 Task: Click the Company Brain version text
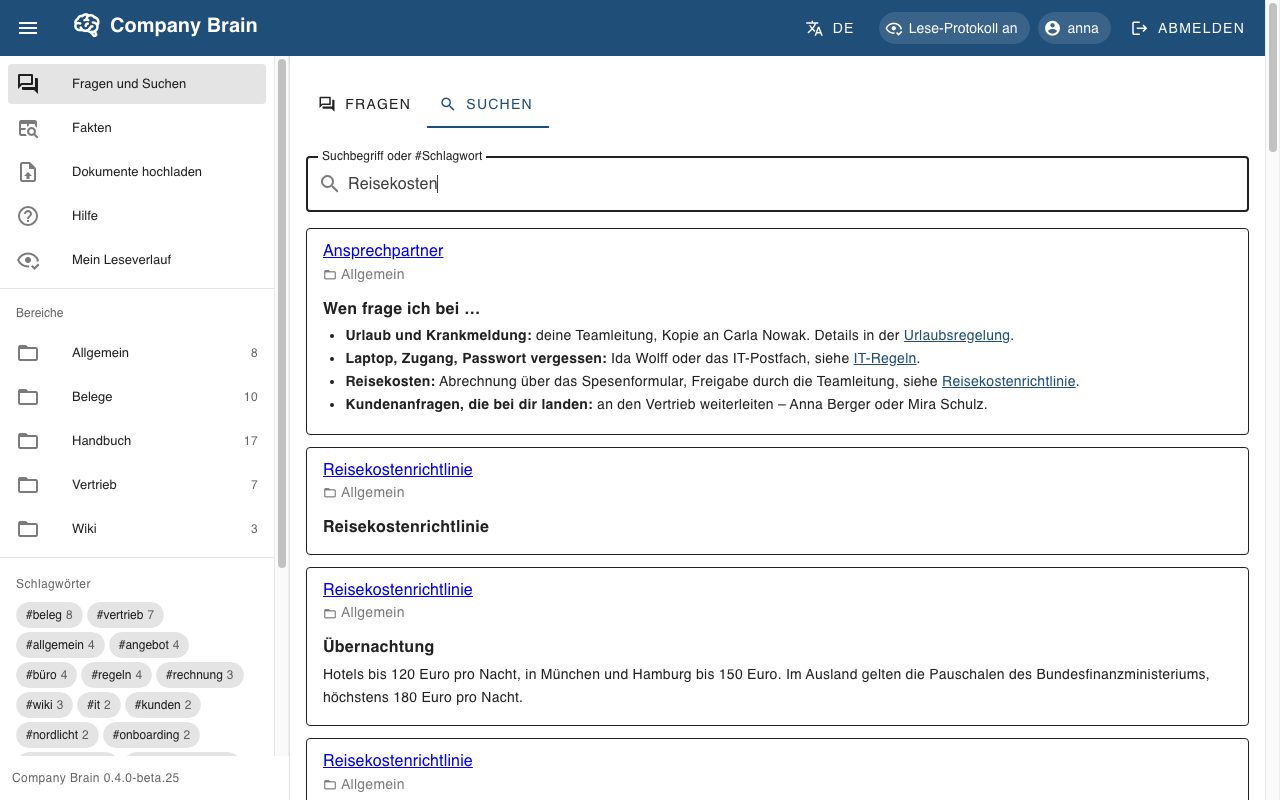click(96, 778)
